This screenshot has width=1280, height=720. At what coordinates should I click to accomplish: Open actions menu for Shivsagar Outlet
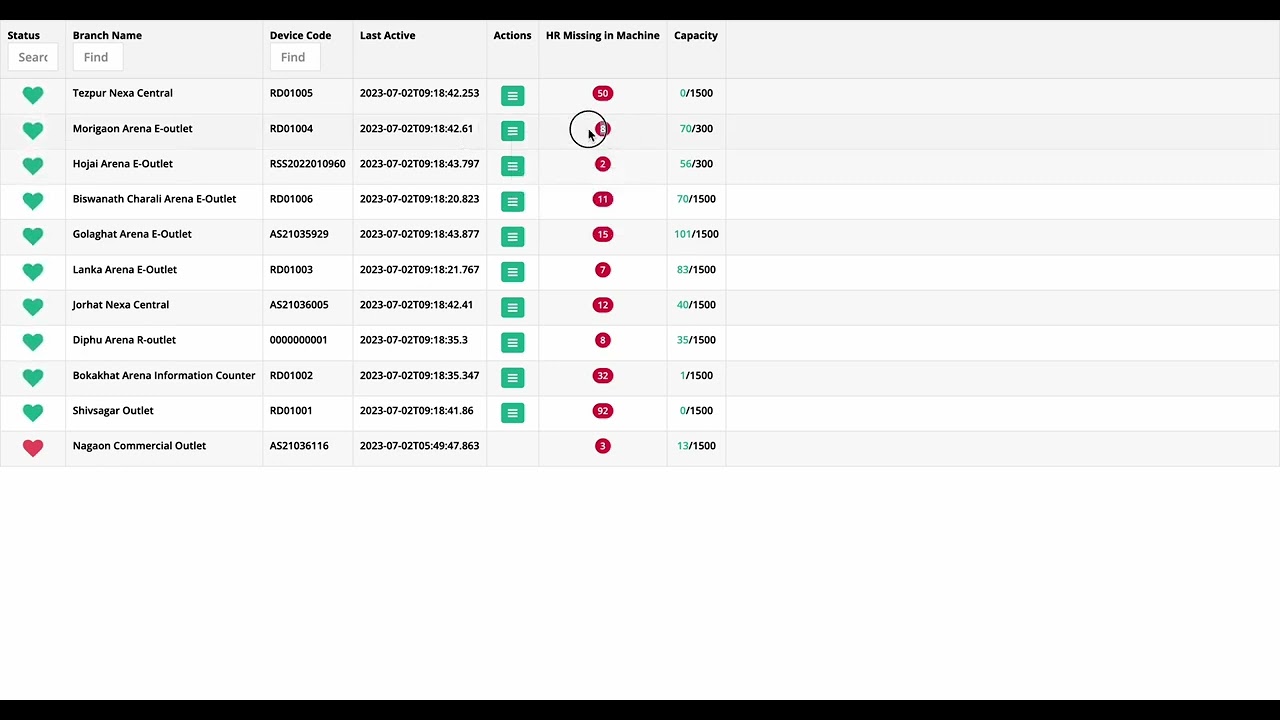click(512, 413)
